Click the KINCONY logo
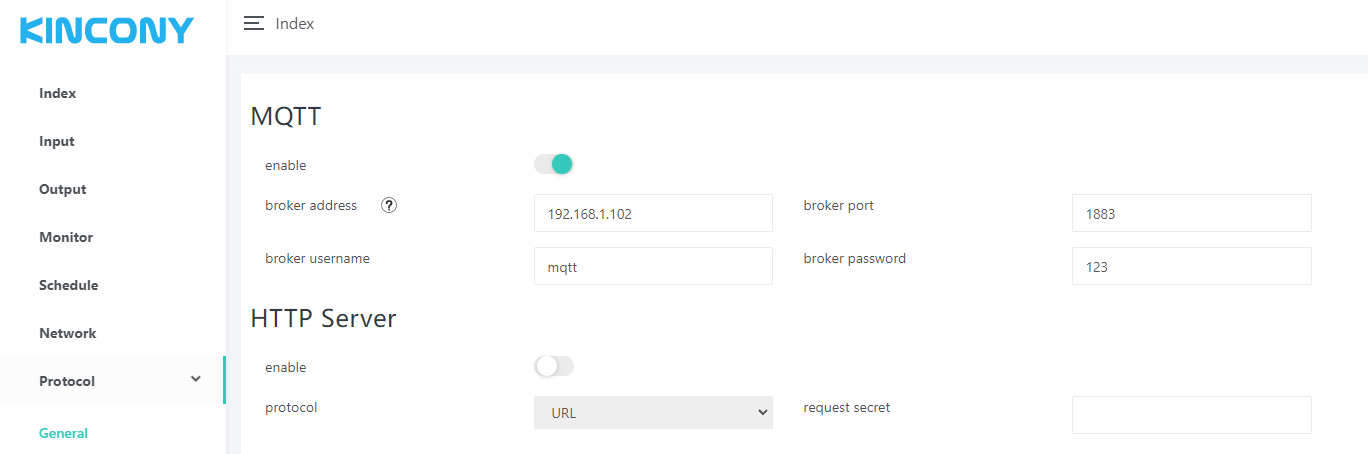Screen dimensions: 1368x454 tap(106, 31)
